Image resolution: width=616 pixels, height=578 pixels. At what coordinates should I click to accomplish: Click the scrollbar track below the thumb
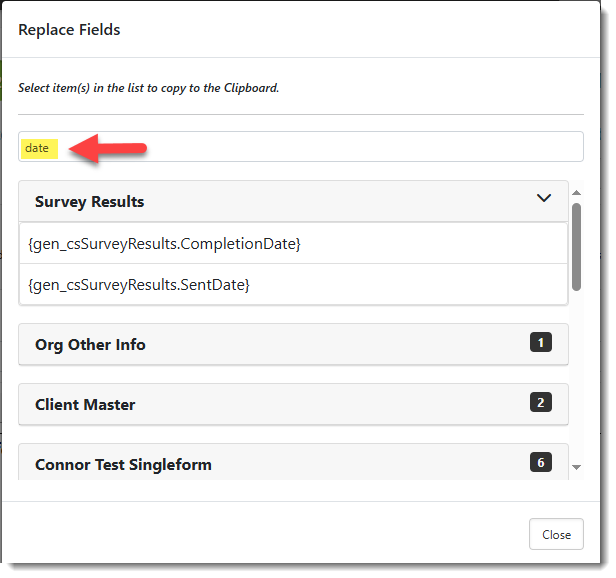[577, 380]
